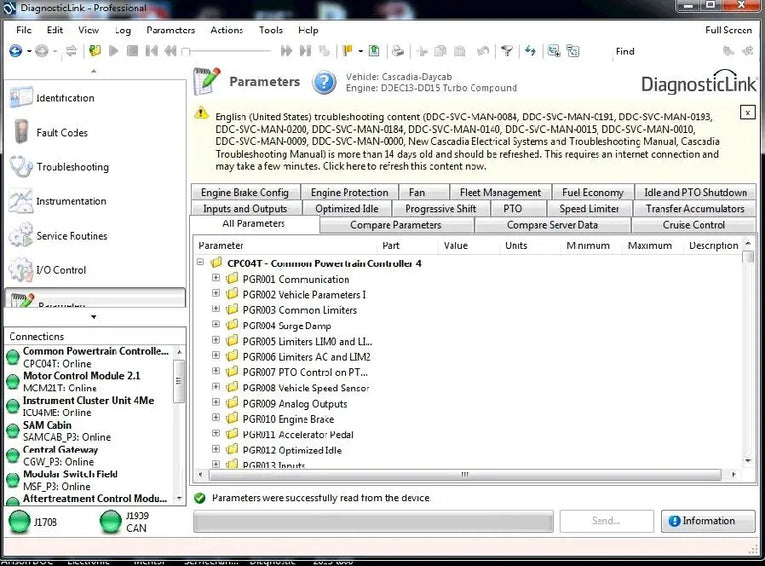The height and width of the screenshot is (566, 765).
Task: Click the blue help question mark icon
Action: pos(324,82)
